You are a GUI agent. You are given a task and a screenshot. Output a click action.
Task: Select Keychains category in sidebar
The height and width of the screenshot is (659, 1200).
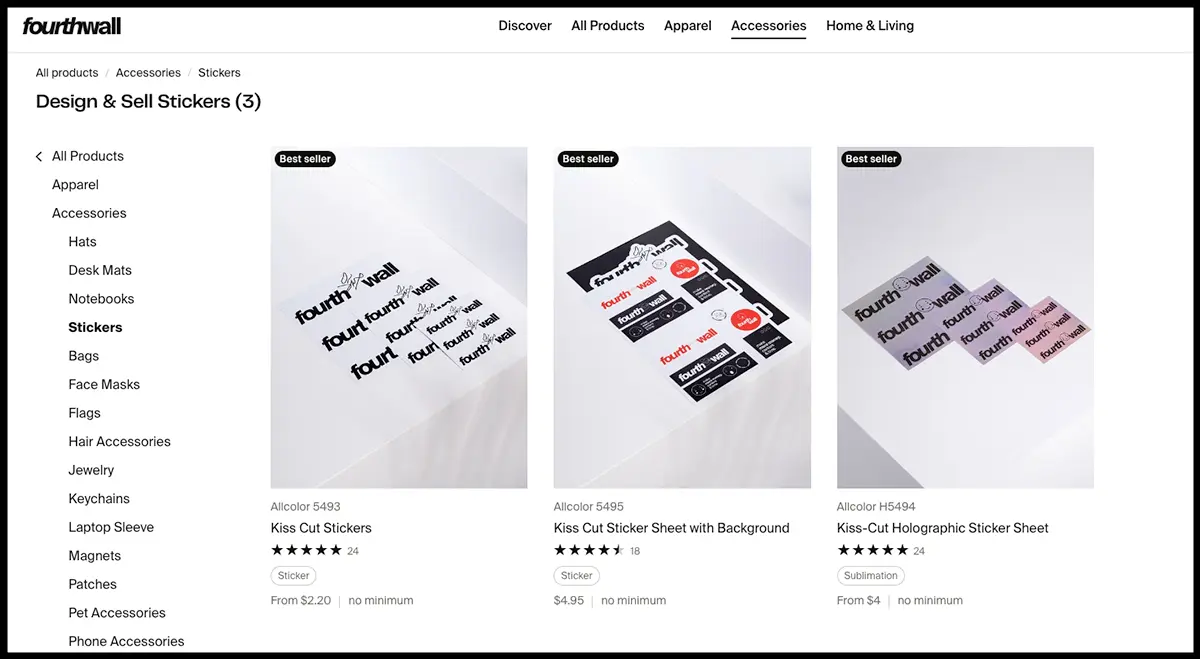[x=99, y=499]
